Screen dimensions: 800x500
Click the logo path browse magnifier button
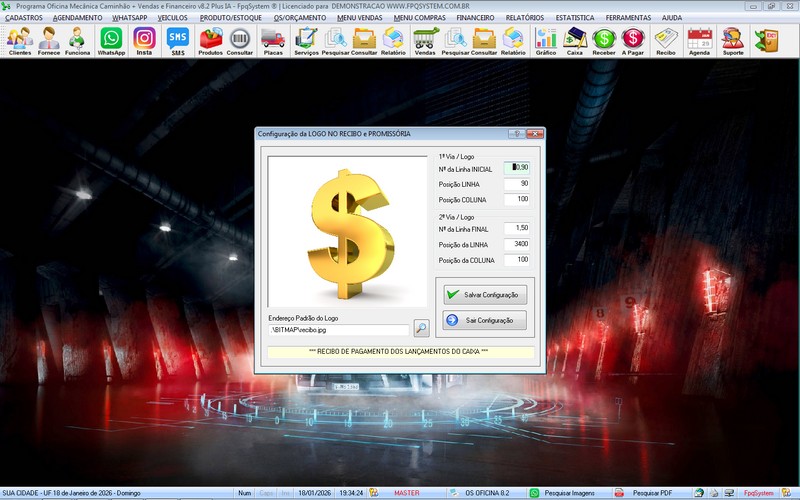421,328
